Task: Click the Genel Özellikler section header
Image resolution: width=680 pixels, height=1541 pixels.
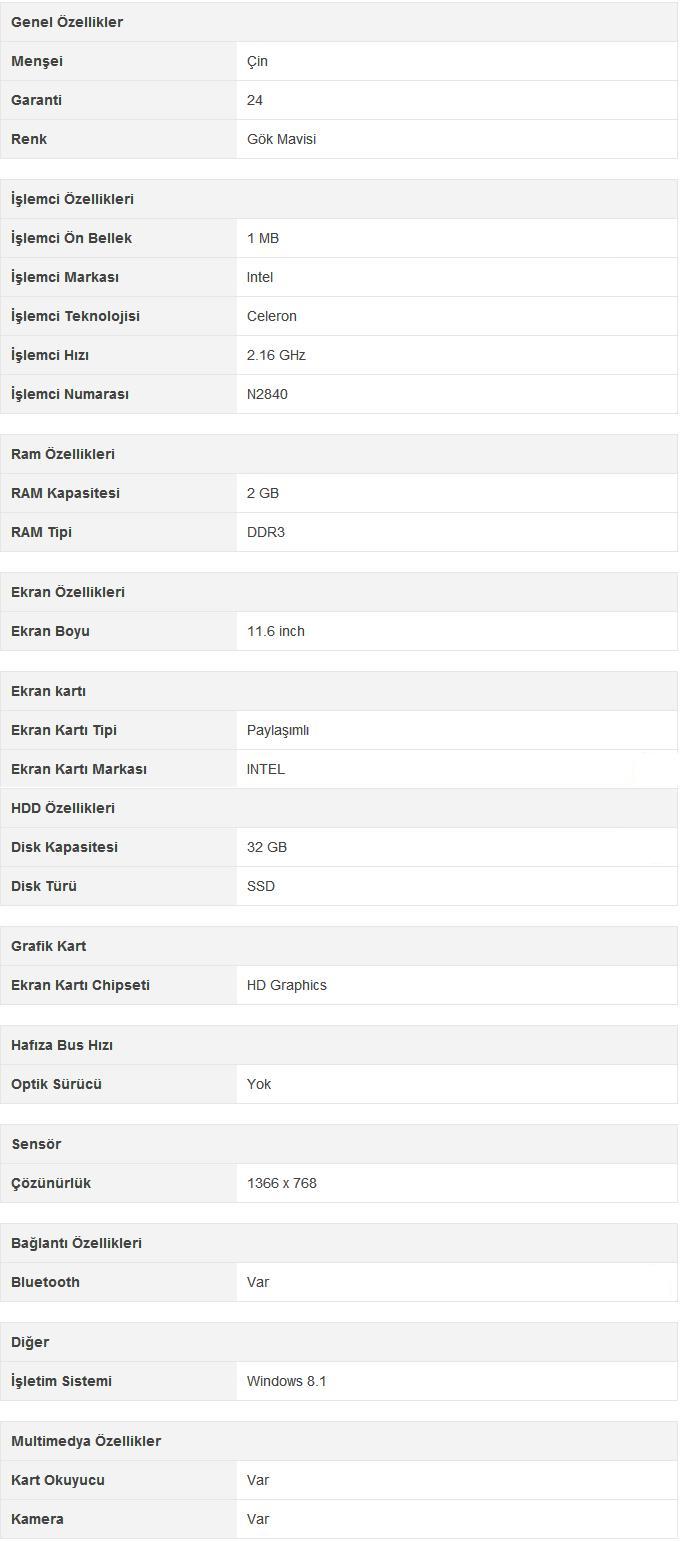Action: [x=339, y=22]
